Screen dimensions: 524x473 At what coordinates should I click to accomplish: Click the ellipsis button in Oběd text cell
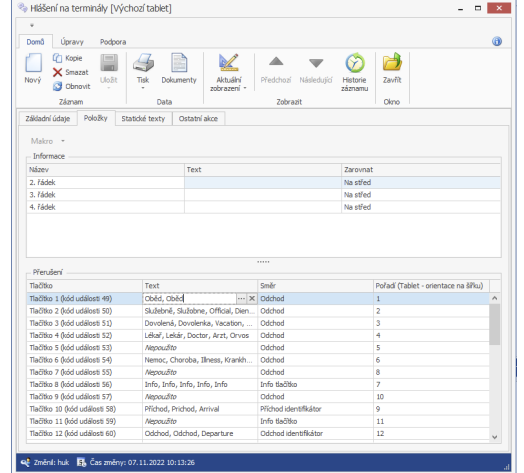241,298
